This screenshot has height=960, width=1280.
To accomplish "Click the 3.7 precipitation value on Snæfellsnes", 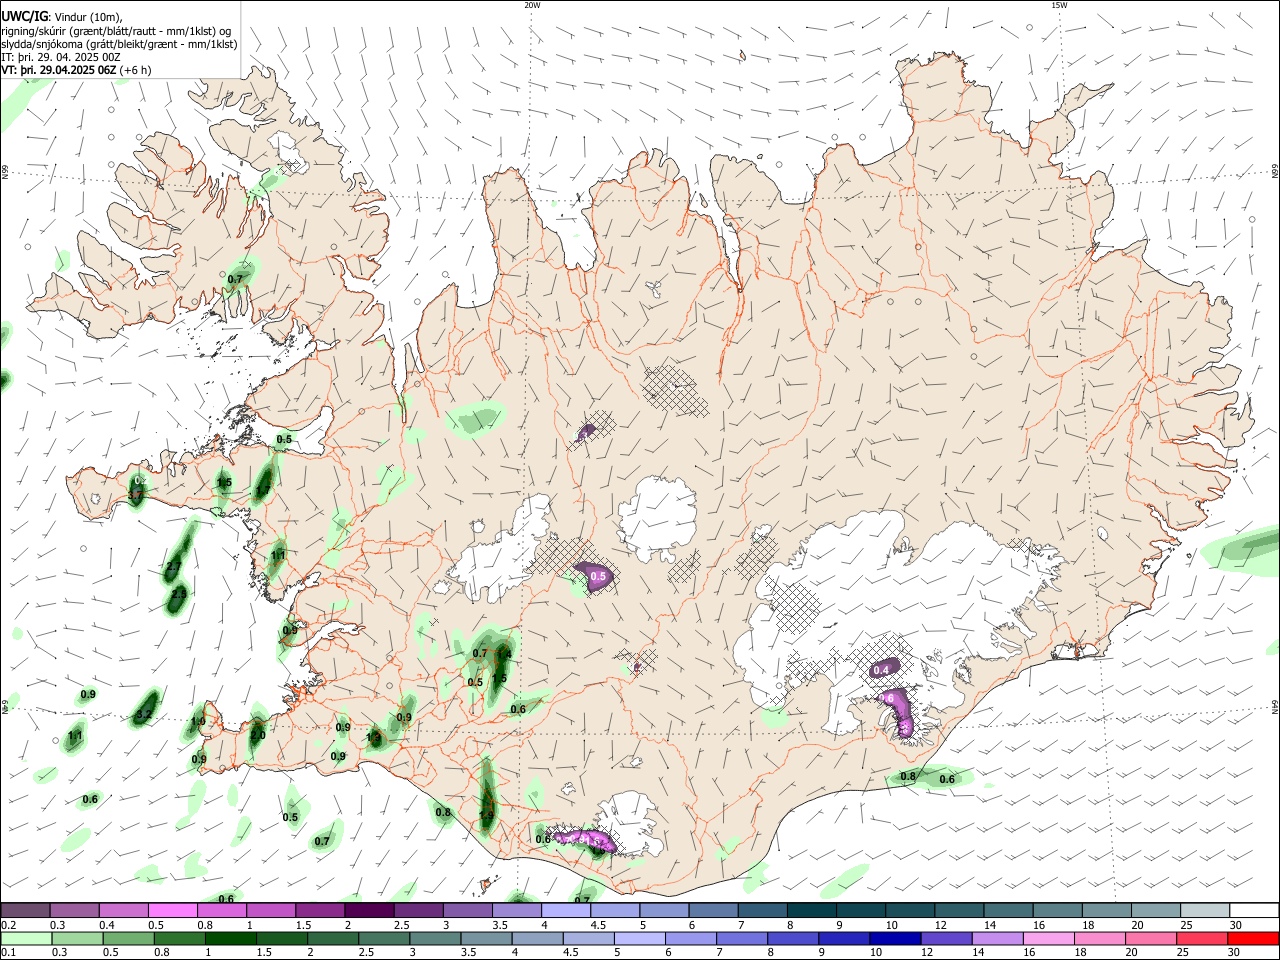I will (138, 493).
